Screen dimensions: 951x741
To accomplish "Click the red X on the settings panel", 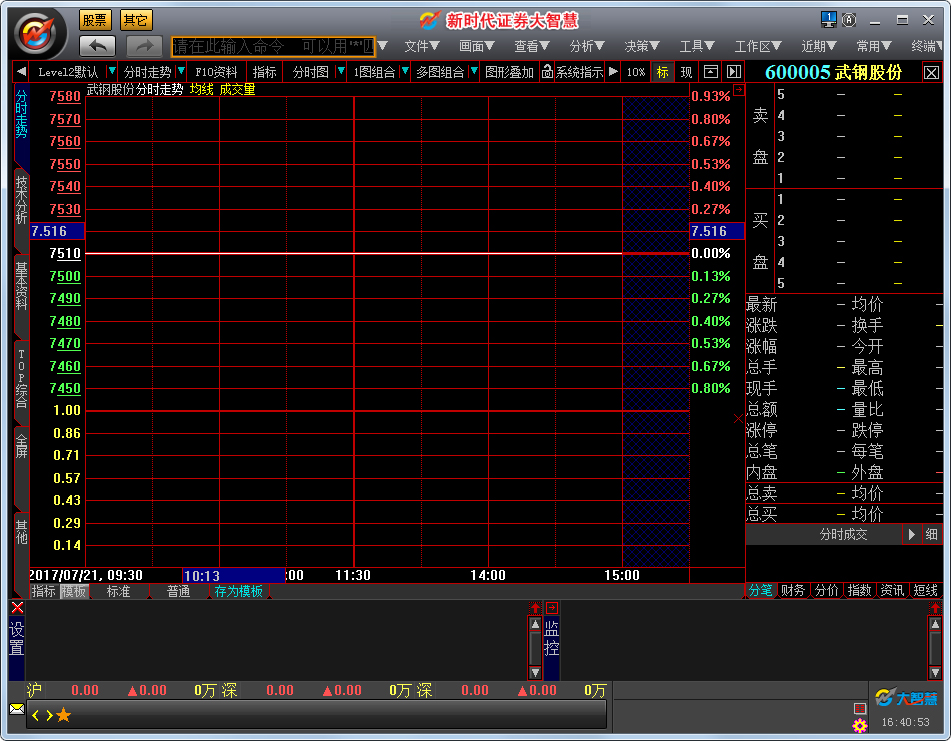I will (x=17, y=608).
